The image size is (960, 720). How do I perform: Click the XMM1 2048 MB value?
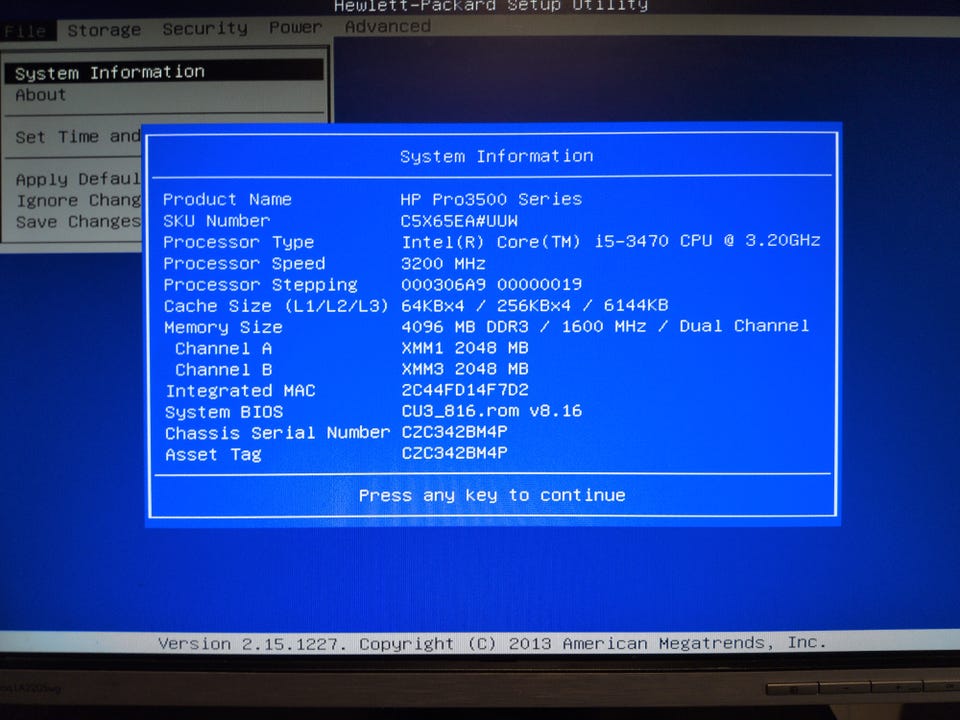pos(465,348)
